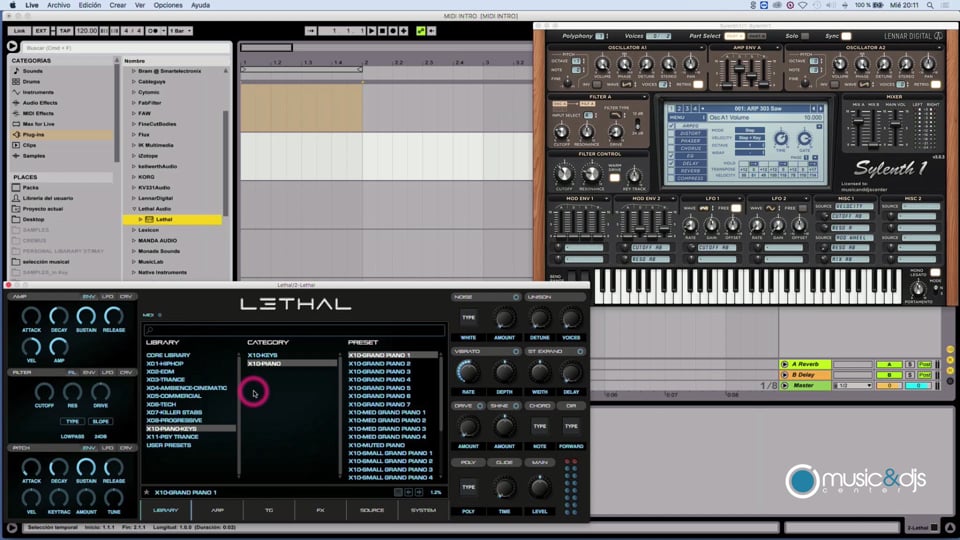Enable the Sylenth1 Sync switch
This screenshot has width=960, height=540.
pyautogui.click(x=846, y=36)
